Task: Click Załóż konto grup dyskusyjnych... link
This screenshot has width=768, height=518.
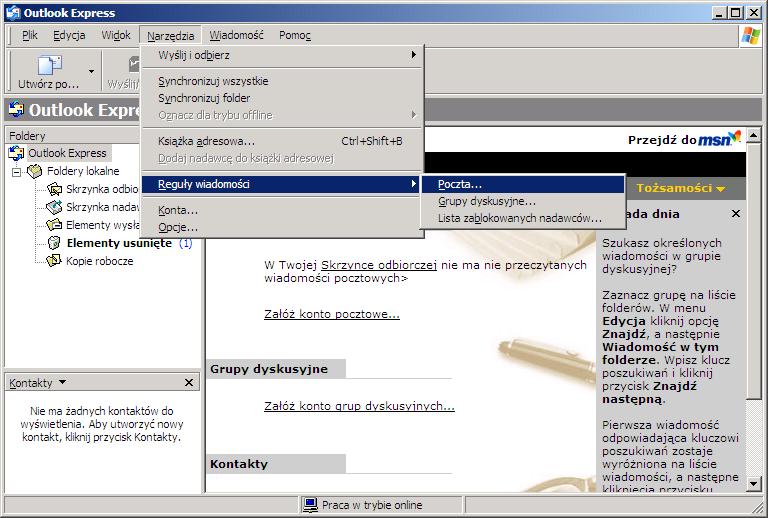Action: [x=359, y=406]
